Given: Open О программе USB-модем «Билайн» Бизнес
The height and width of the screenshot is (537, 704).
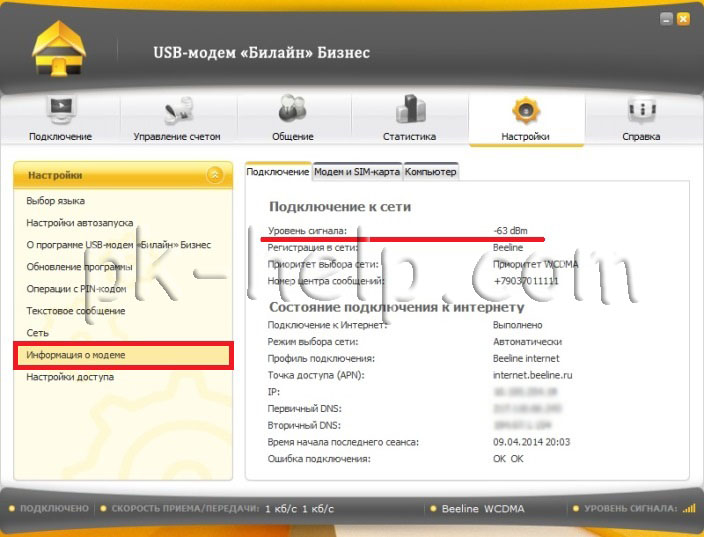Looking at the screenshot, I should pyautogui.click(x=119, y=245).
